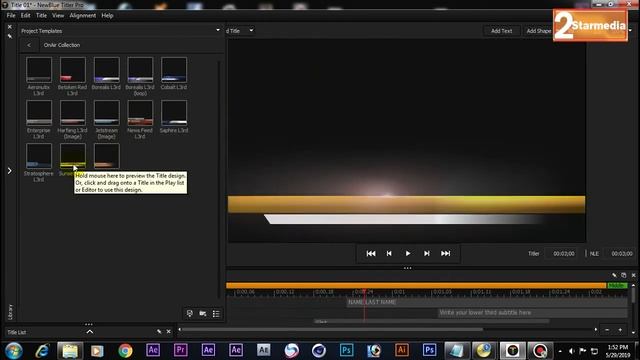Viewport: 640px width, 360px height.
Task: Select the lower third subtitle timeline track
Action: 533,313
